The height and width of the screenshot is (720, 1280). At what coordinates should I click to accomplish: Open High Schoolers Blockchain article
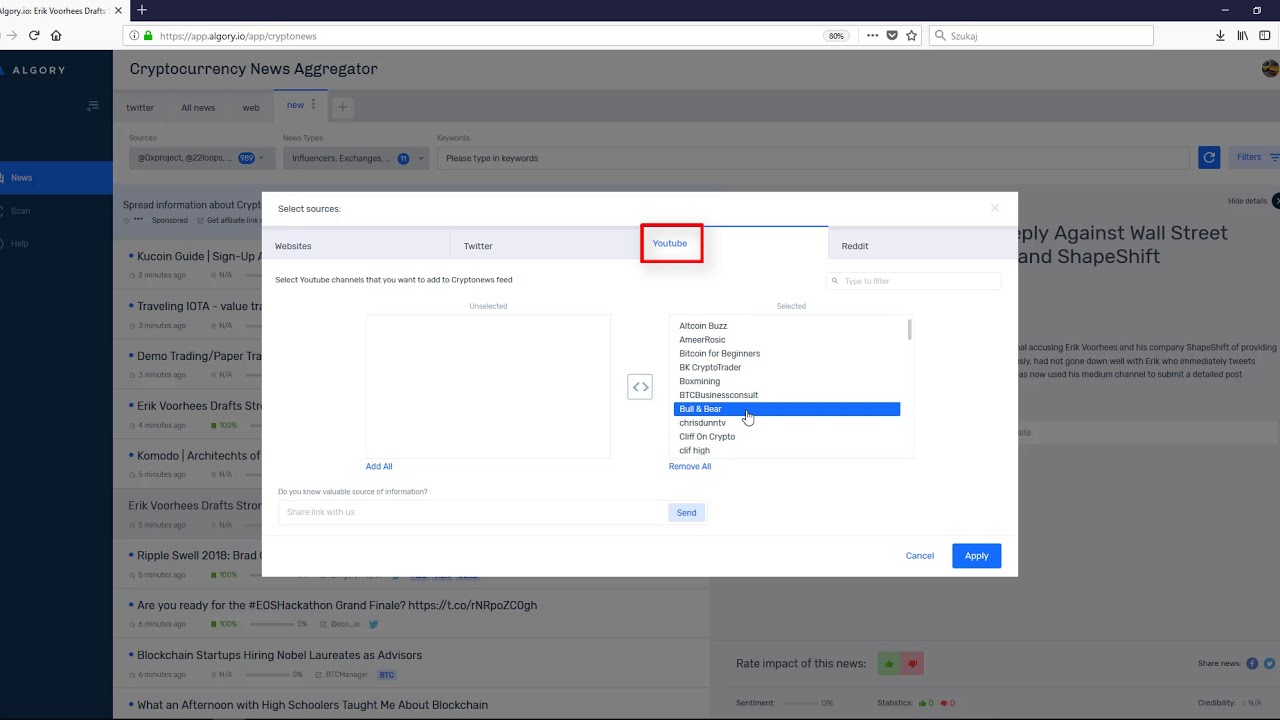point(312,705)
